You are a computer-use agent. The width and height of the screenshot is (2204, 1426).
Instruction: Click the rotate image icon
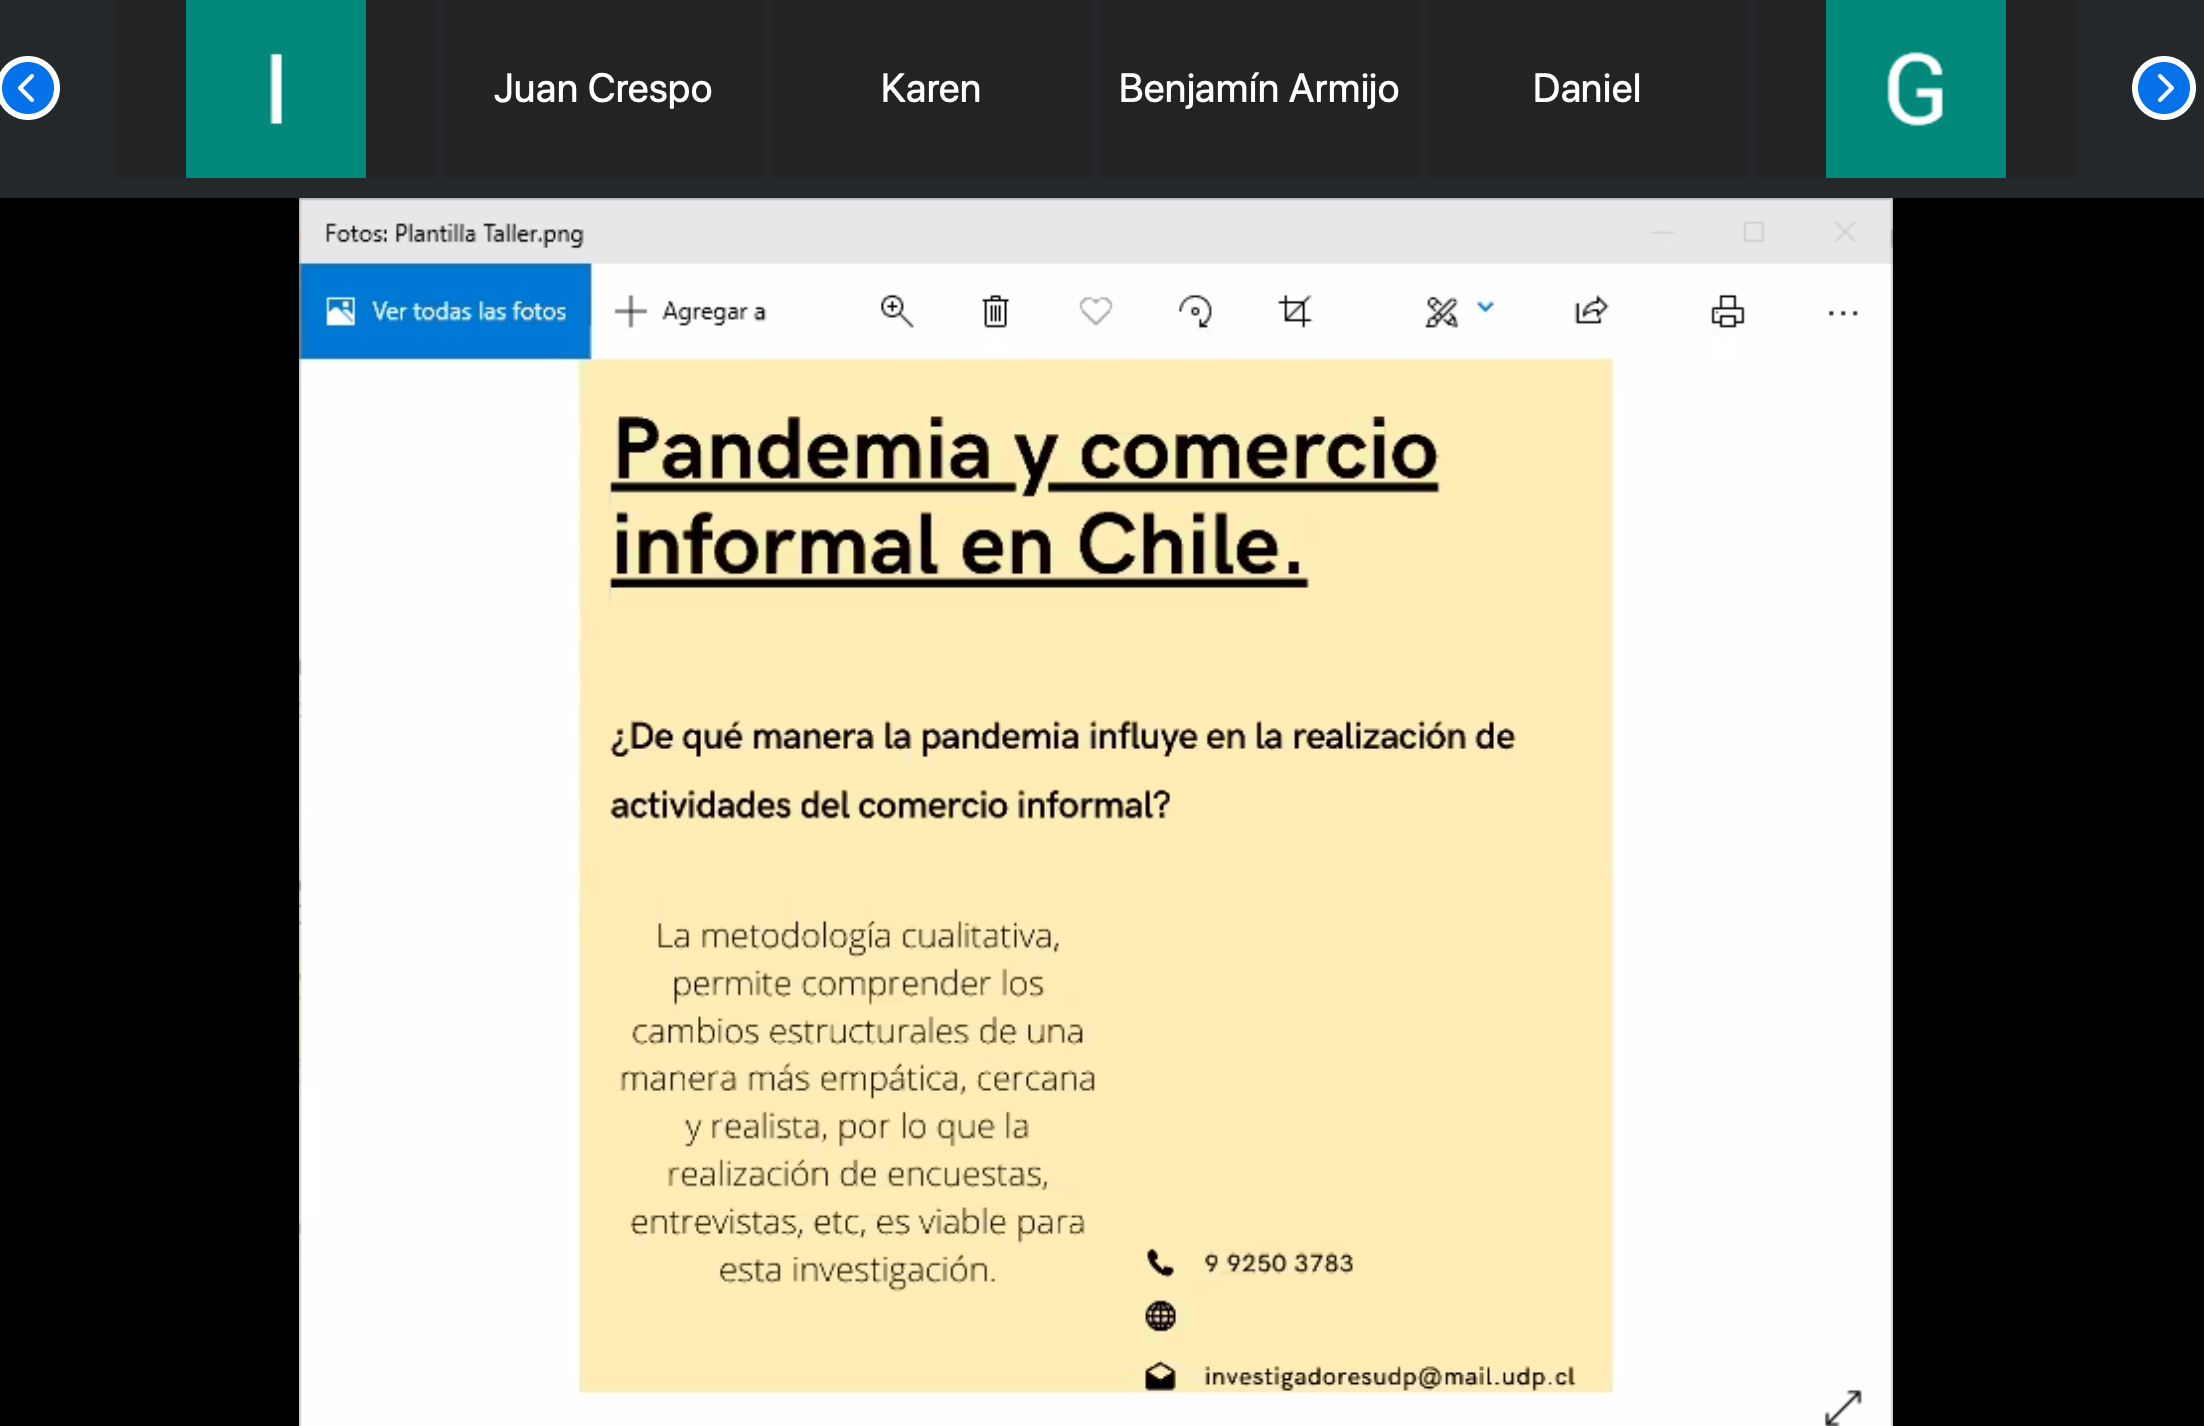pyautogui.click(x=1195, y=311)
